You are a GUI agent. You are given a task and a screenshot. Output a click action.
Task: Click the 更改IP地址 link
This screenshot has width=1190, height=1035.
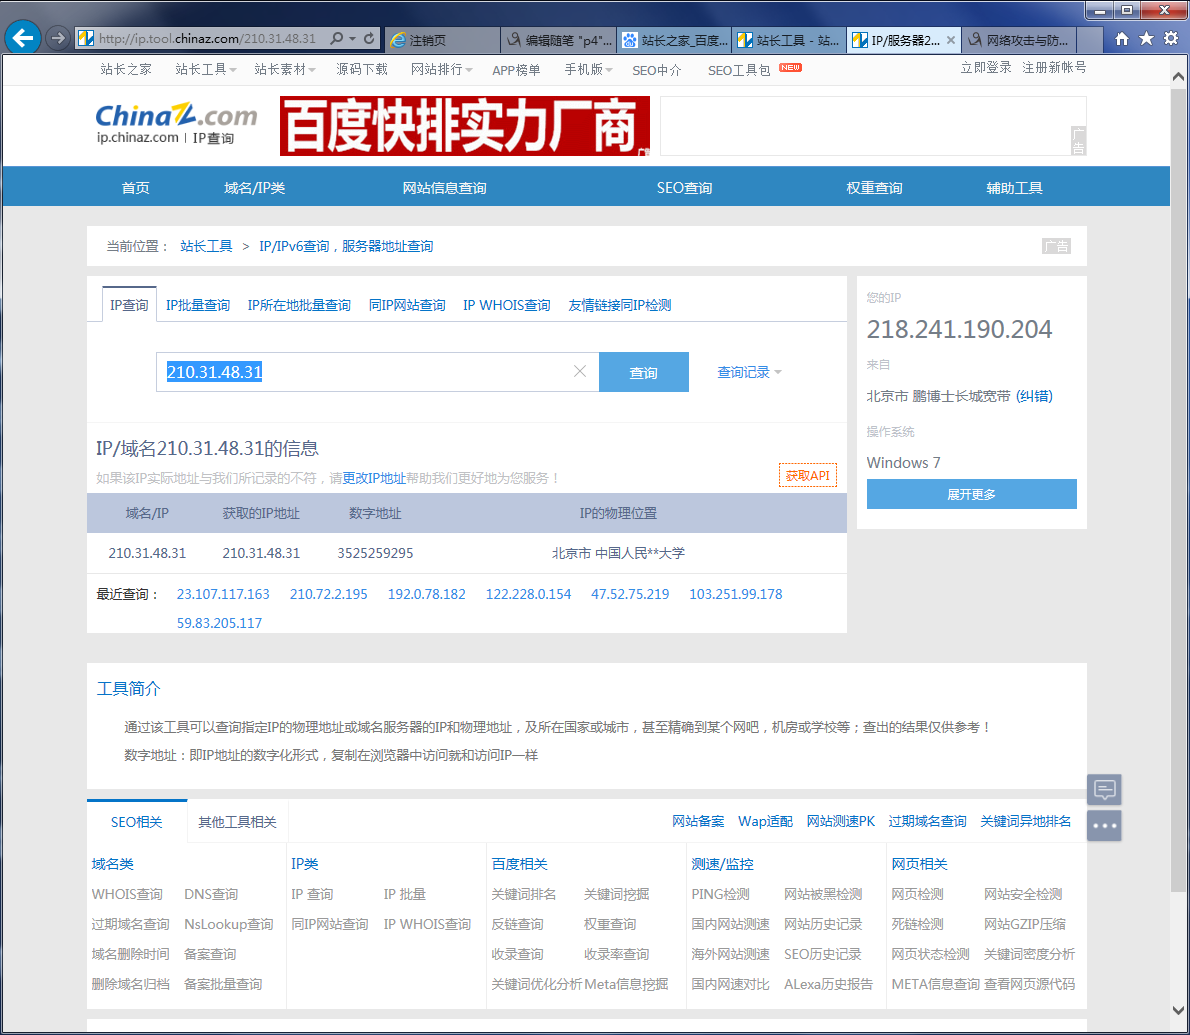pos(374,478)
